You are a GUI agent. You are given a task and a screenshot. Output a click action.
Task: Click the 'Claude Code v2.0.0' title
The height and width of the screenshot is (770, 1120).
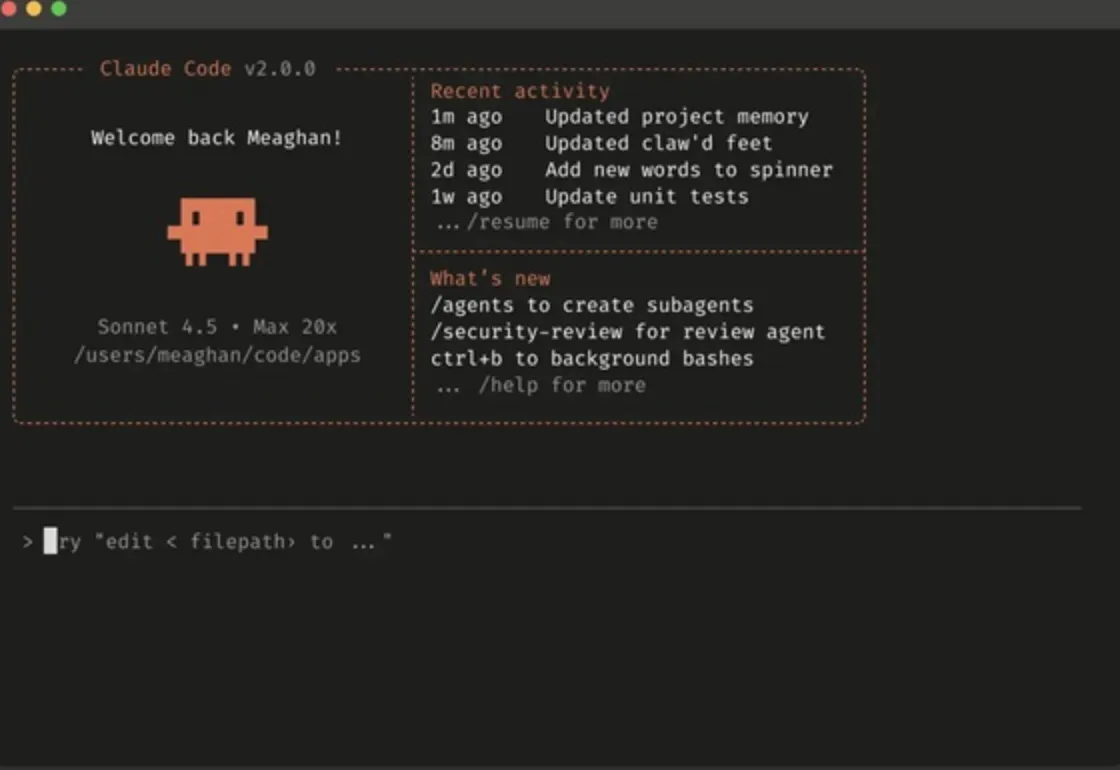208,69
